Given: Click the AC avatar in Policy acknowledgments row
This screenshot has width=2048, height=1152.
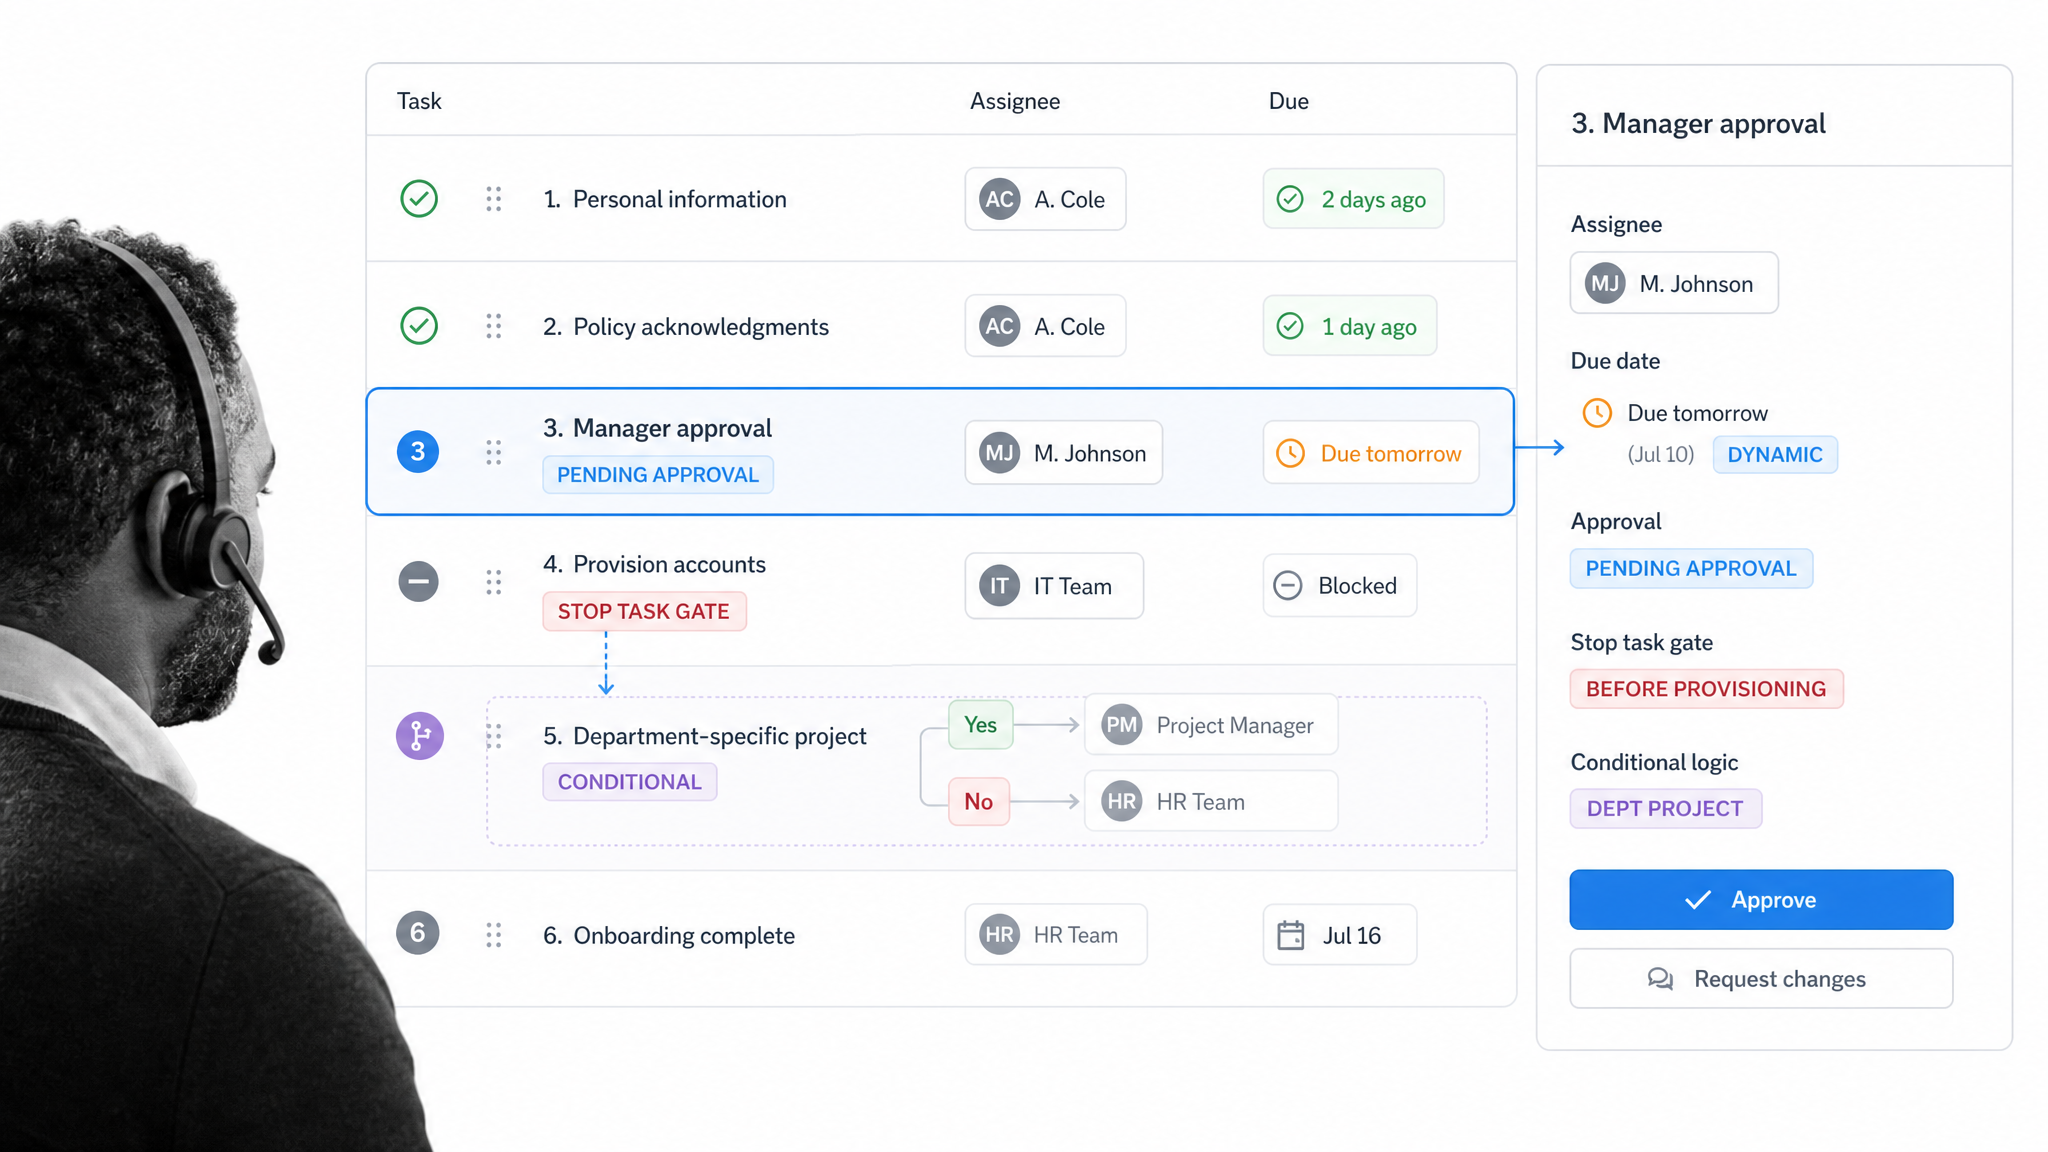Looking at the screenshot, I should point(999,326).
